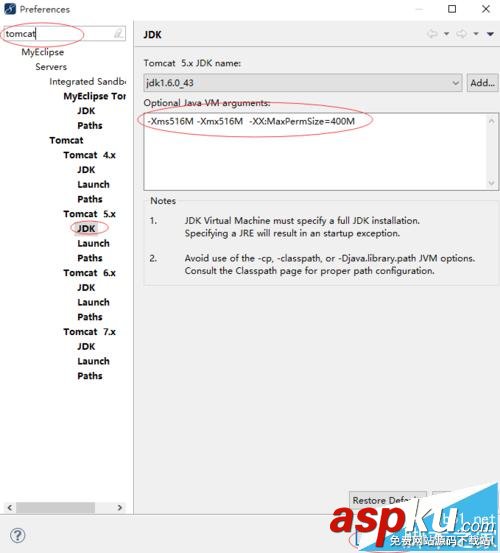Select Paths under MyEclipse Tomcat

(90, 126)
